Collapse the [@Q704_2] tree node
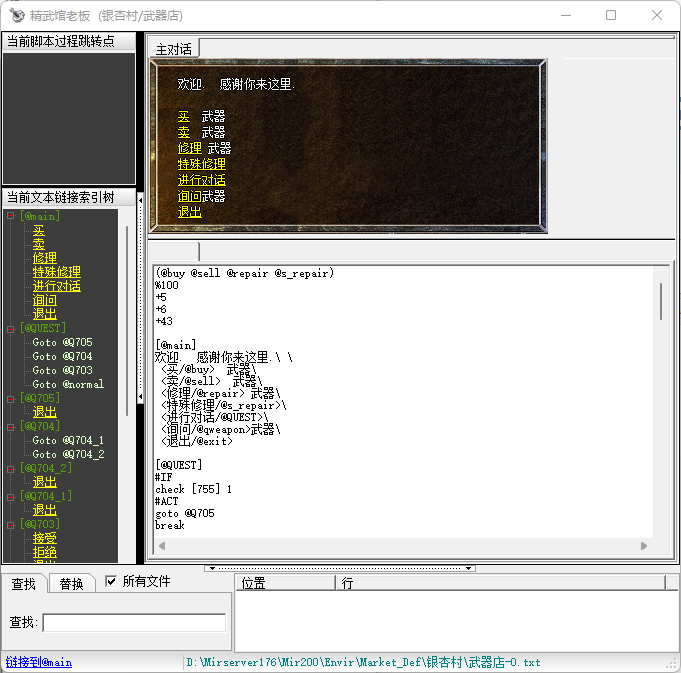Image resolution: width=681 pixels, height=673 pixels. coord(11,469)
